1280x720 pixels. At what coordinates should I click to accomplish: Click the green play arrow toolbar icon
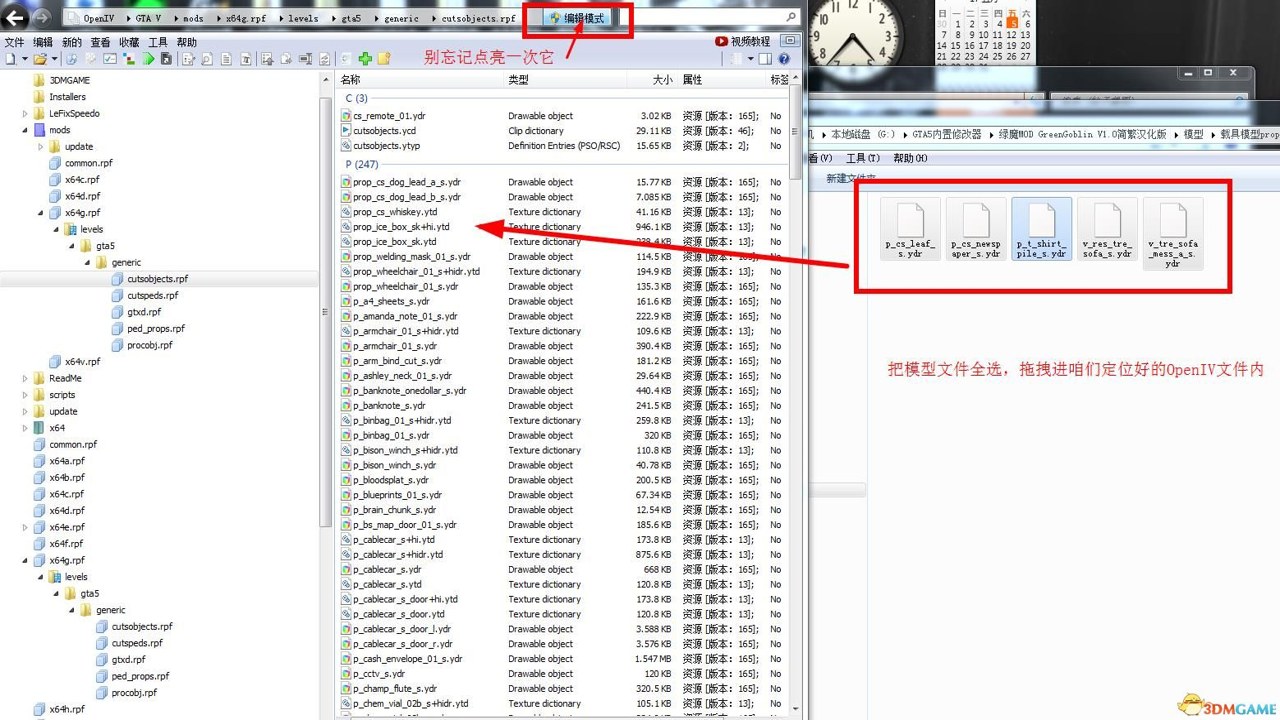coord(149,59)
